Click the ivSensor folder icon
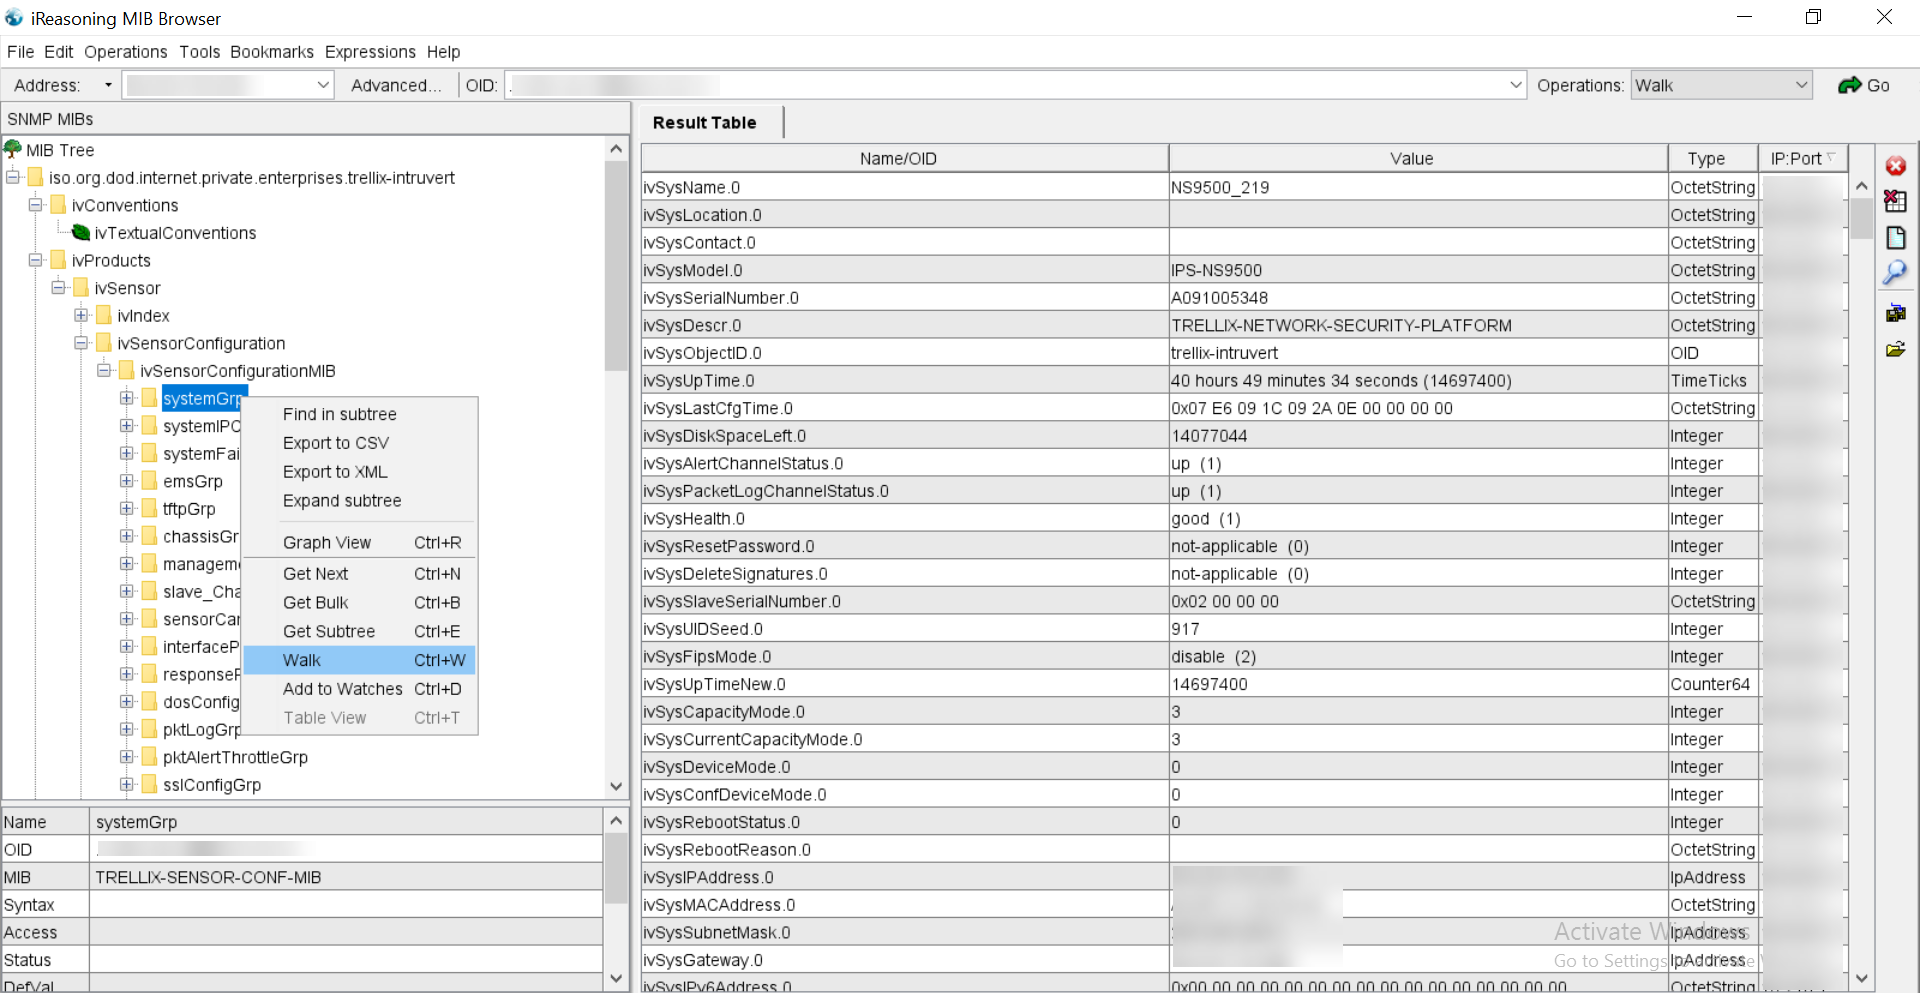1920x993 pixels. 82,288
